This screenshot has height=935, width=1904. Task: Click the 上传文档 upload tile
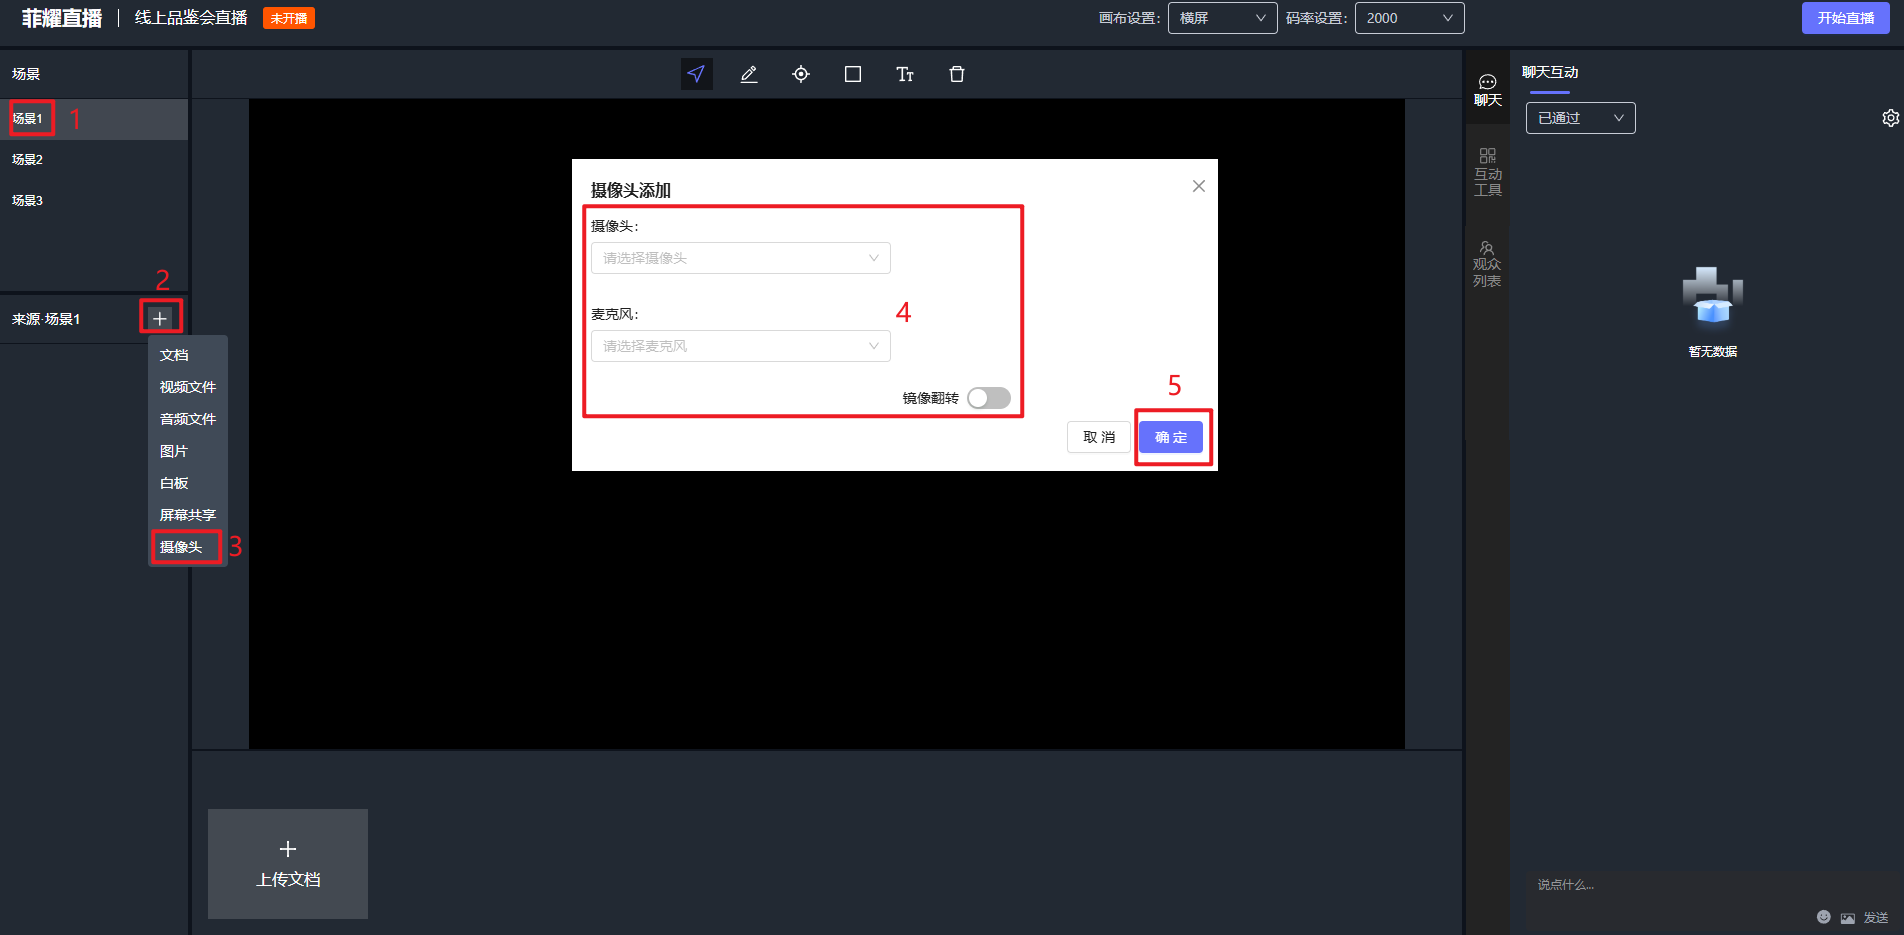pyautogui.click(x=288, y=864)
